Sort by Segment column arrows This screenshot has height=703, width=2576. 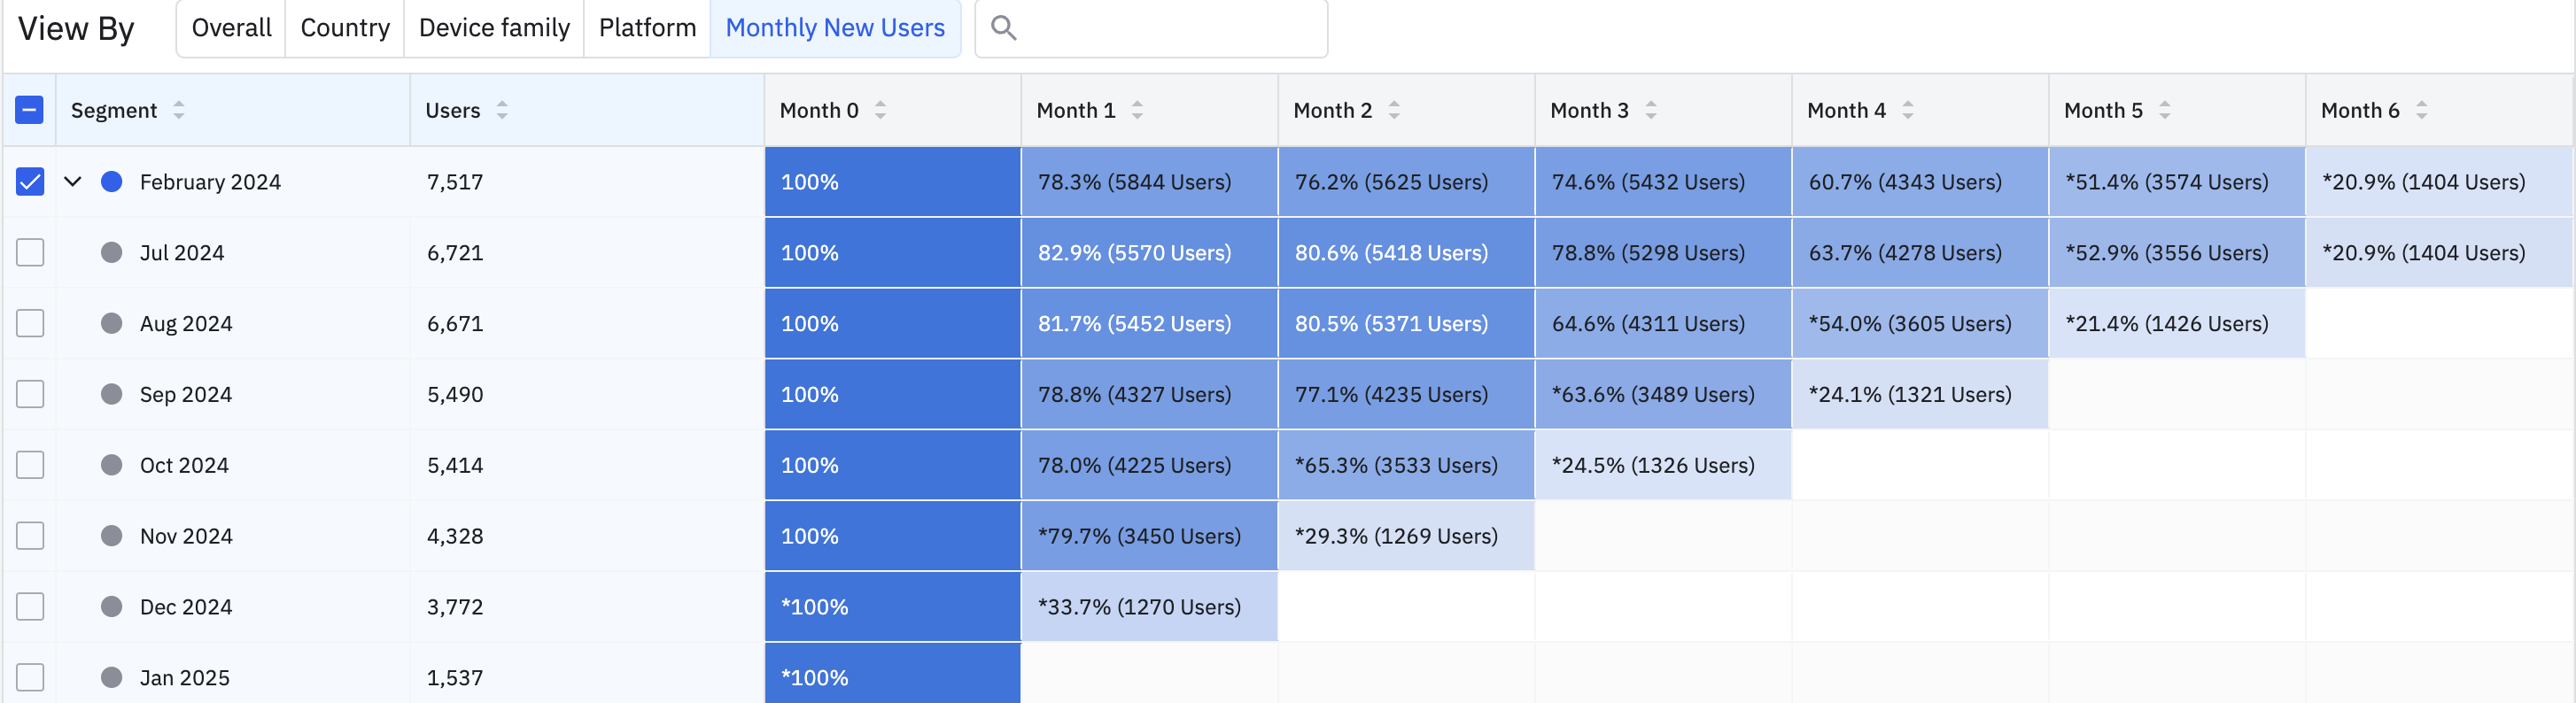pos(178,110)
